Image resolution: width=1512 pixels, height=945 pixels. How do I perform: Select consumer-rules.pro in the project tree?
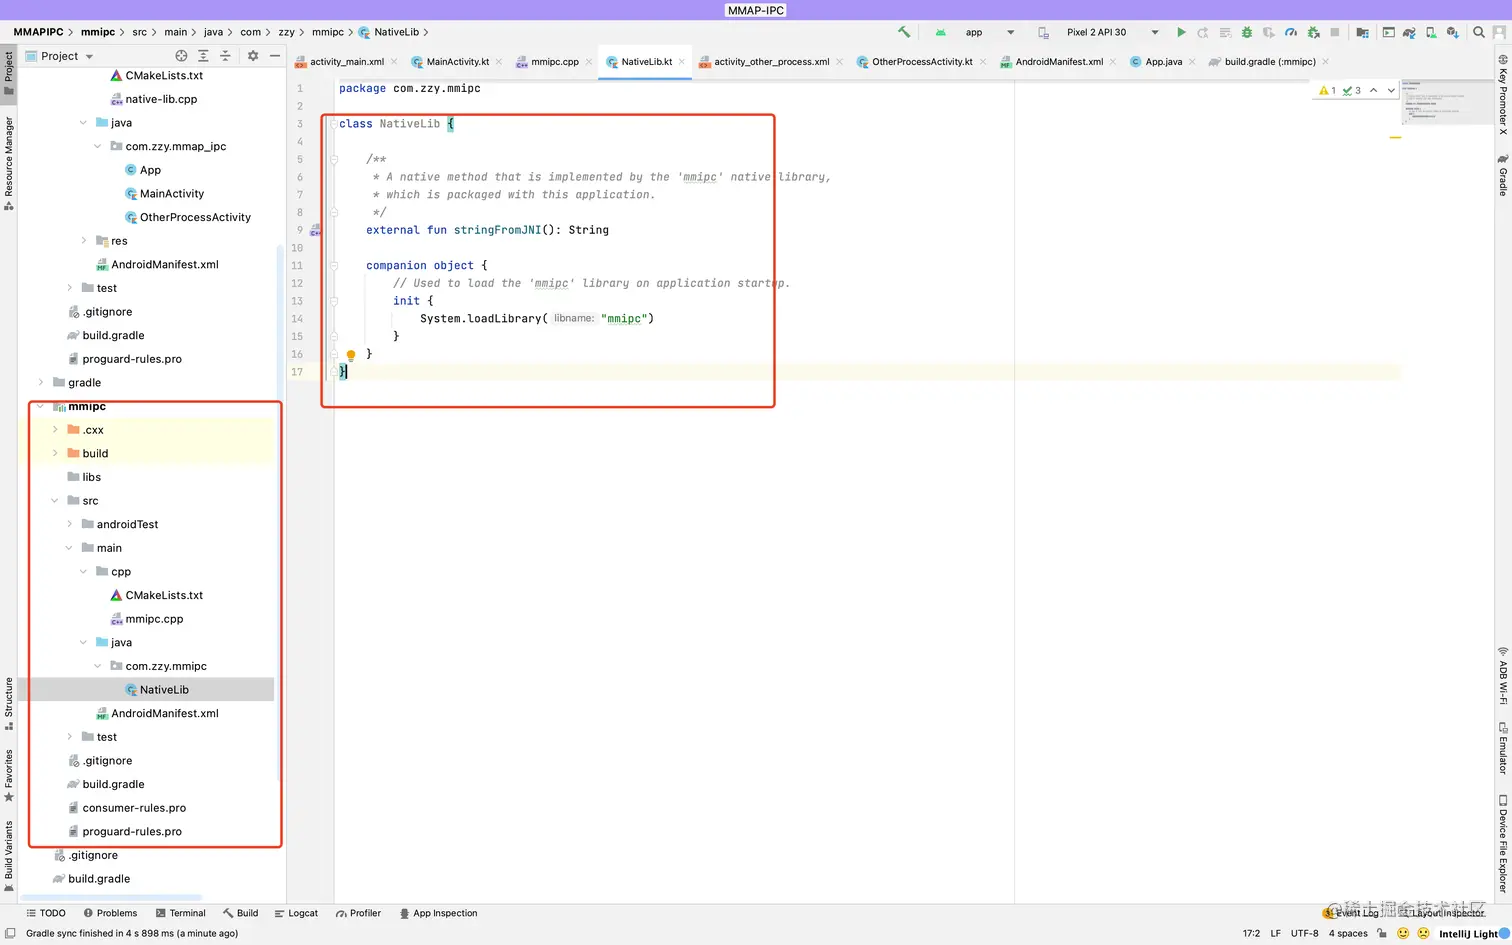click(x=134, y=808)
